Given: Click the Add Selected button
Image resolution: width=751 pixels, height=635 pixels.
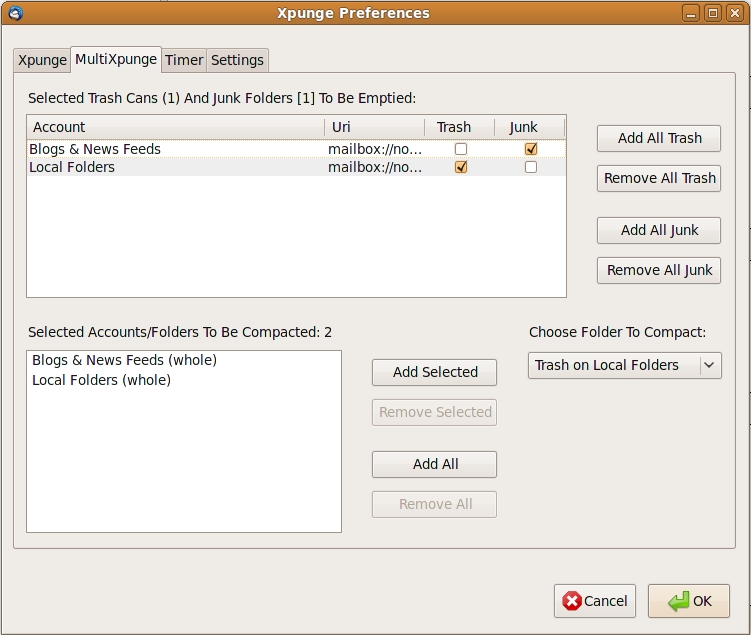Looking at the screenshot, I should click(434, 372).
